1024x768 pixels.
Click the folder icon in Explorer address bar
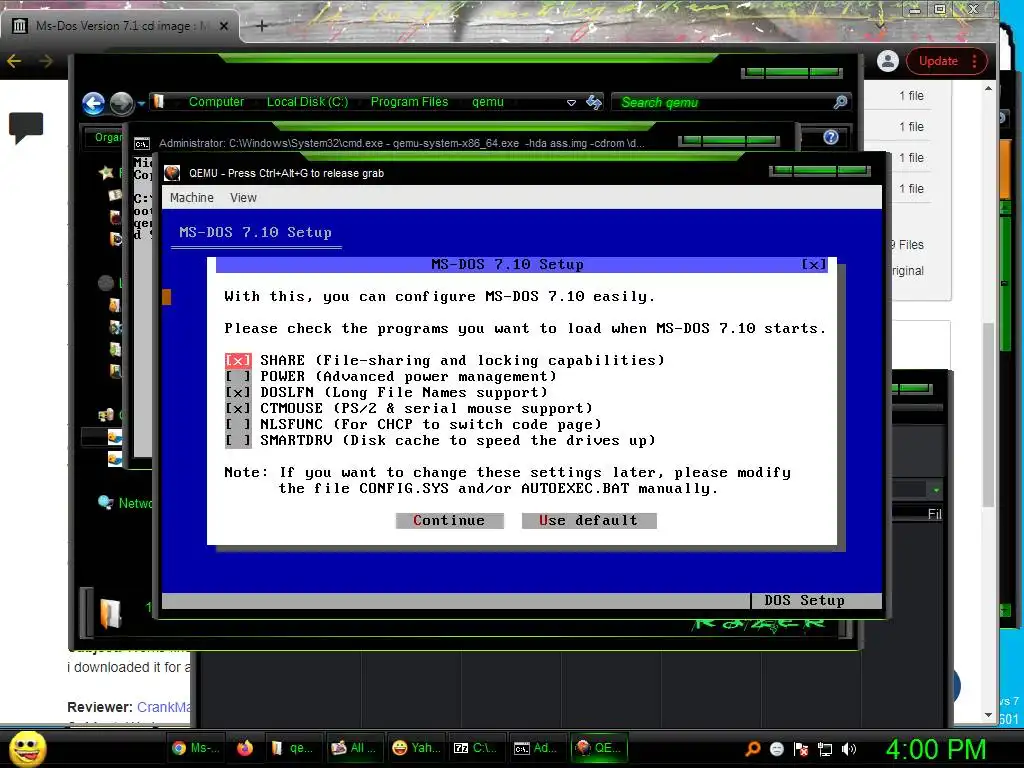coord(159,101)
